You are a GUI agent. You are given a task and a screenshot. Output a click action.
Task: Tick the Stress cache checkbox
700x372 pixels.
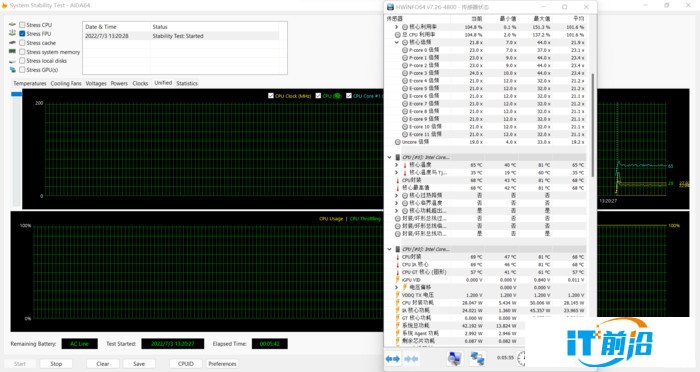click(x=22, y=43)
